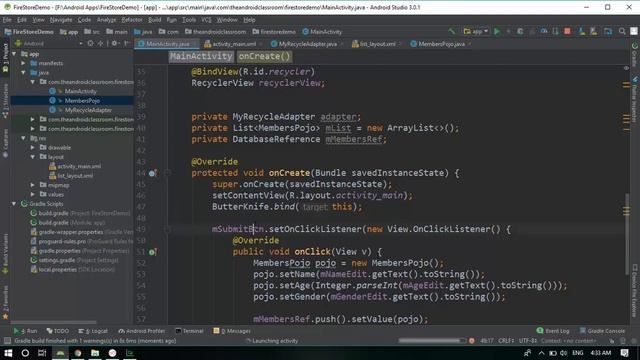Image resolution: width=640 pixels, height=360 pixels.
Task: Open the Android Profiler tool window
Action: coord(142,331)
